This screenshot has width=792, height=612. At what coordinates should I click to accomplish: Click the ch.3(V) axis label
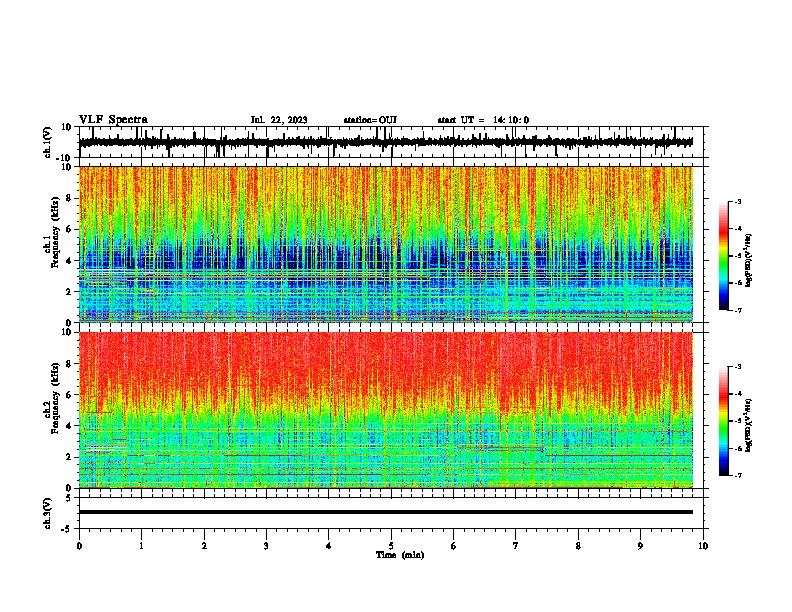pyautogui.click(x=47, y=513)
